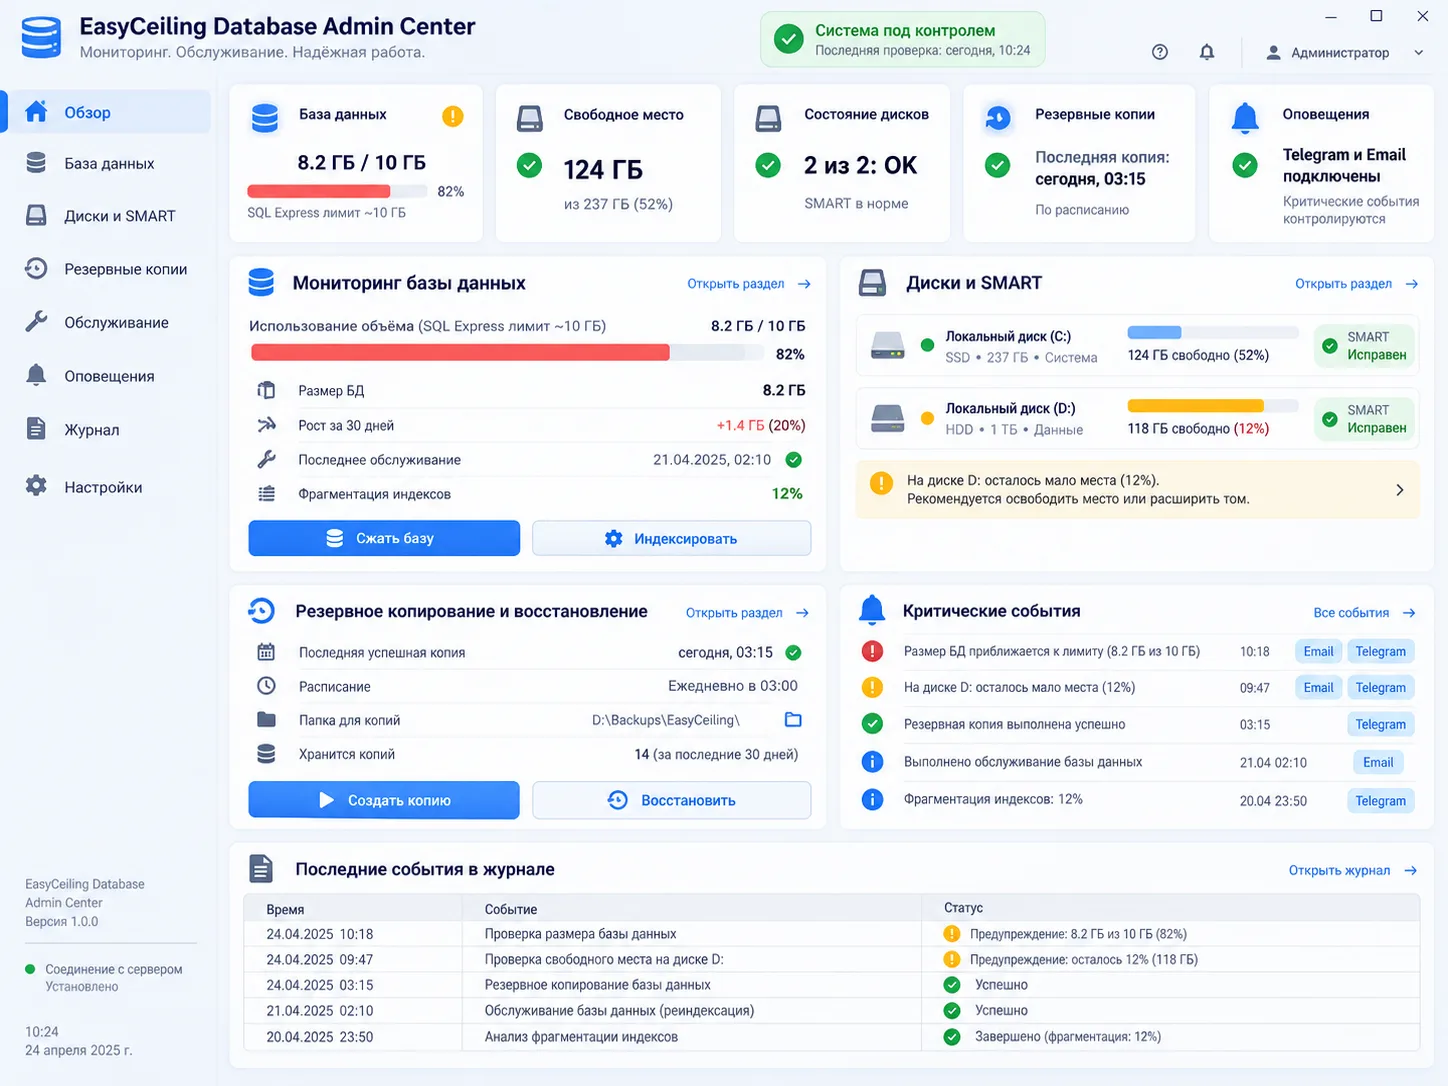Click the SMART Исправен badge for disk C:
The width and height of the screenshot is (1448, 1086).
tap(1365, 346)
